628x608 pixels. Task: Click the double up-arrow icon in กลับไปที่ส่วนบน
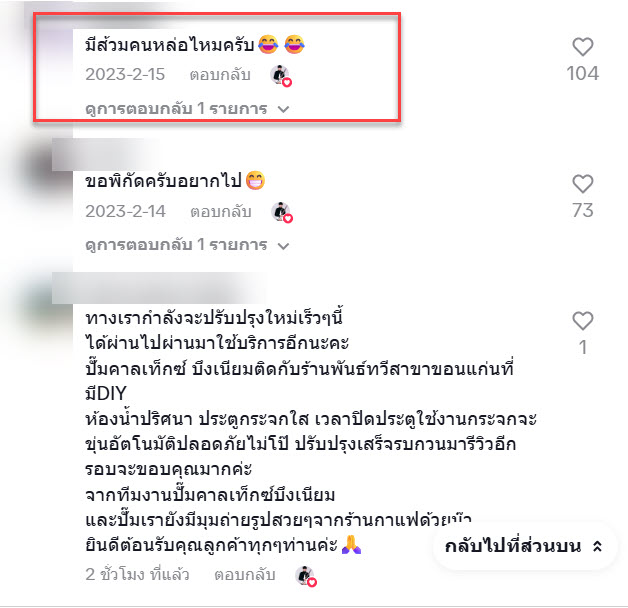pyautogui.click(x=597, y=546)
